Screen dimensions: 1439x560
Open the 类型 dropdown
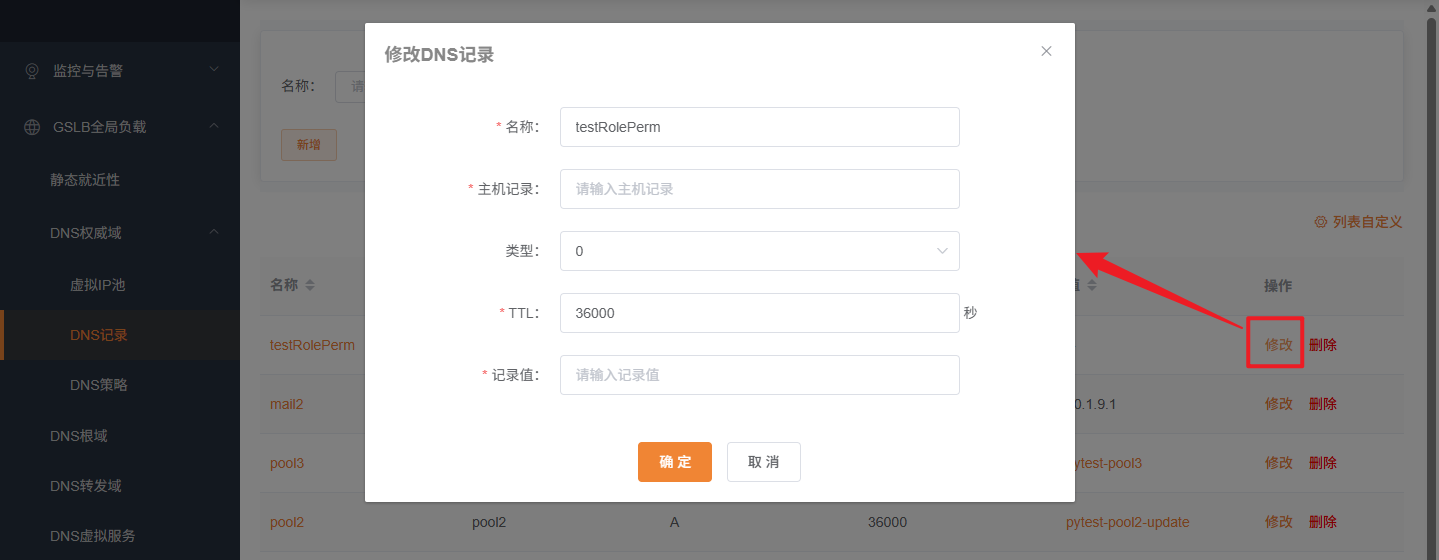pyautogui.click(x=759, y=251)
